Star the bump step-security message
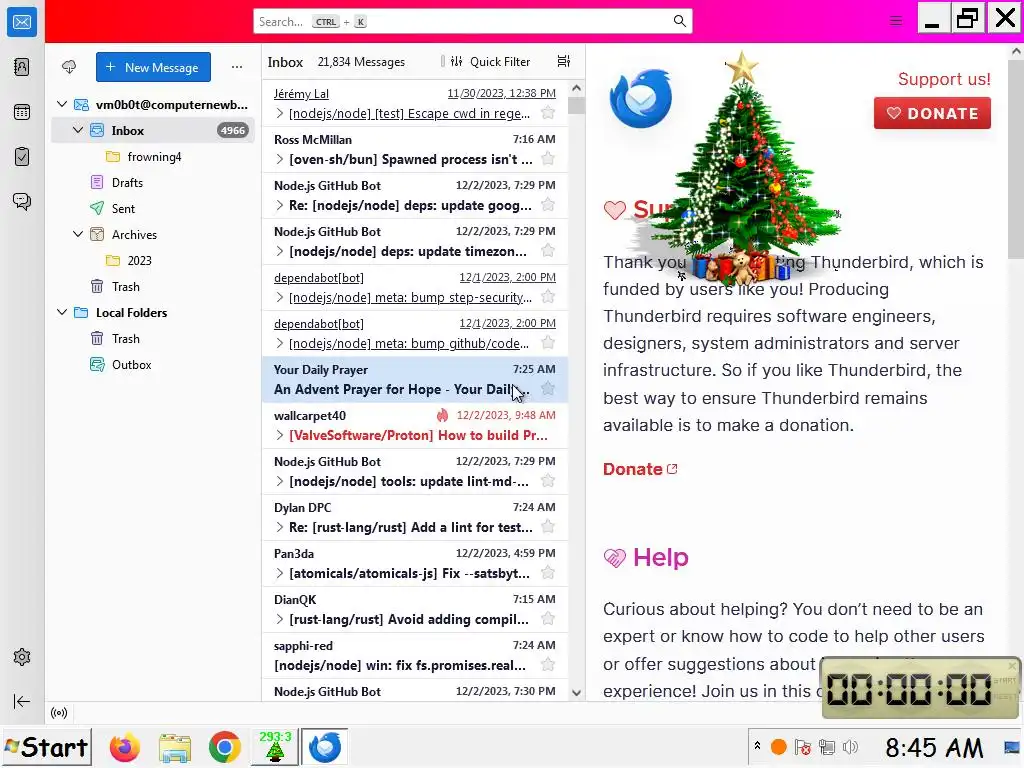The height and width of the screenshot is (768, 1024). pyautogui.click(x=548, y=297)
